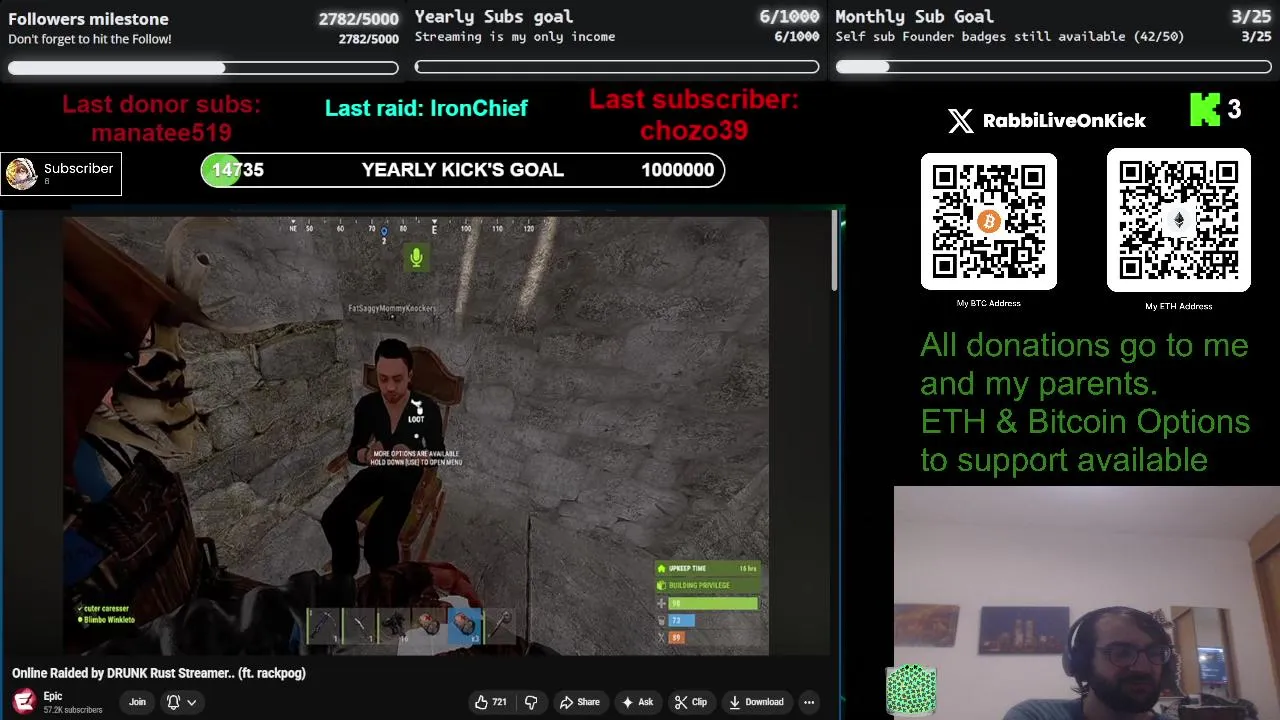The image size is (1280, 720).
Task: Click the RabbiLiveOnKick handle text
Action: pos(1064,121)
